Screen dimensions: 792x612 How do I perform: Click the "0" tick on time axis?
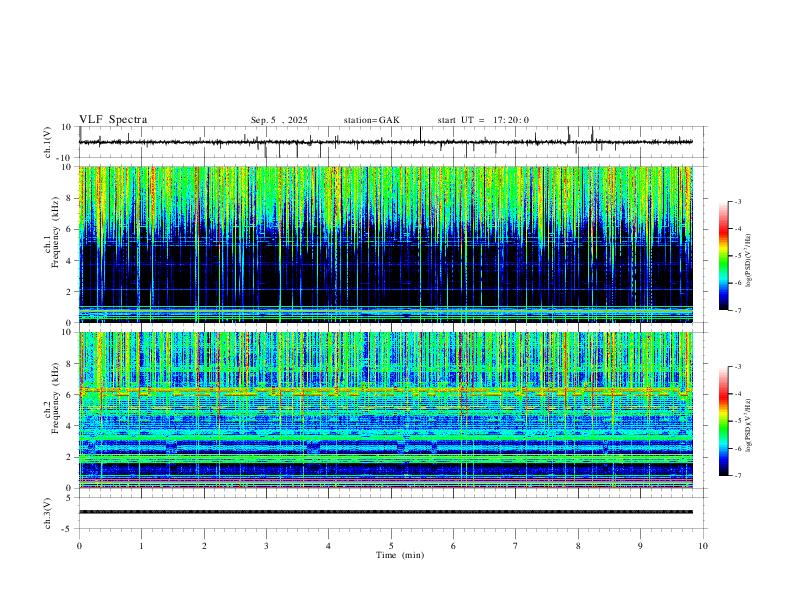click(79, 546)
